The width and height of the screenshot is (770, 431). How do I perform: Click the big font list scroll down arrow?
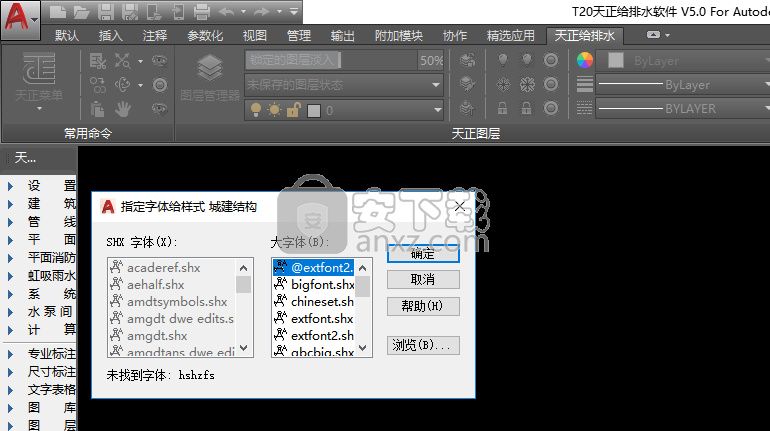[363, 348]
